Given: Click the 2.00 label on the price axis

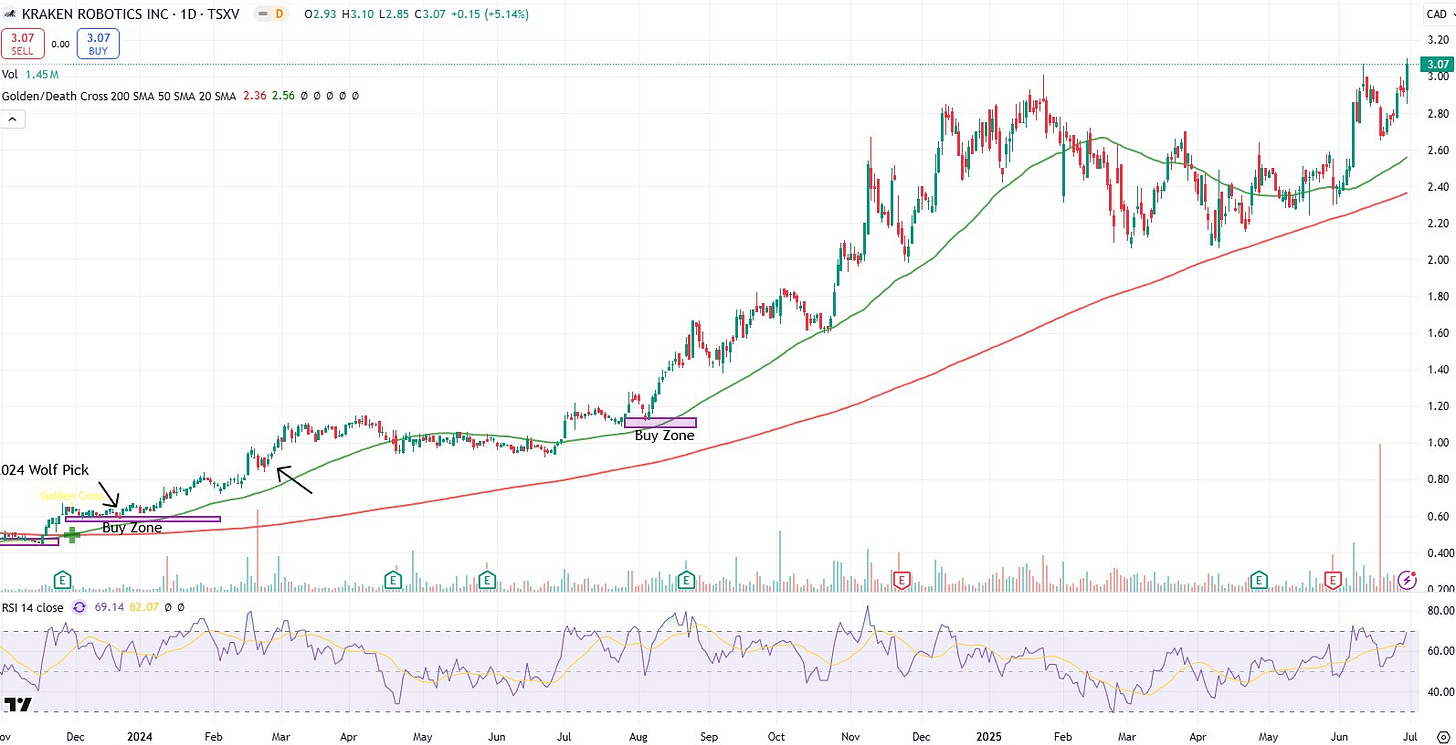Looking at the screenshot, I should [x=1440, y=260].
